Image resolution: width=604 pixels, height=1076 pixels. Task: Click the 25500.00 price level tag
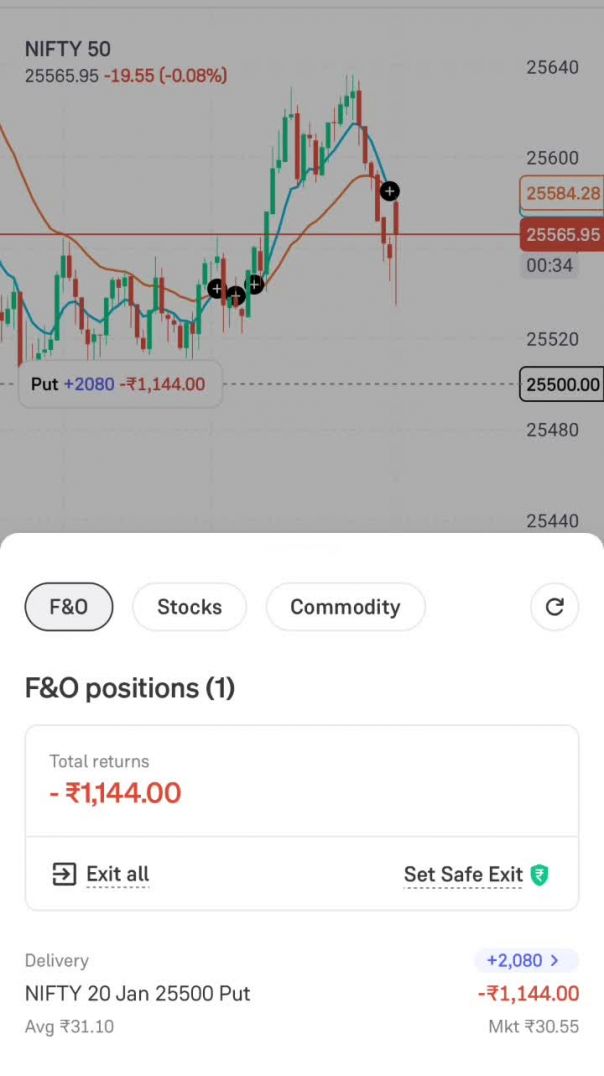click(x=562, y=385)
